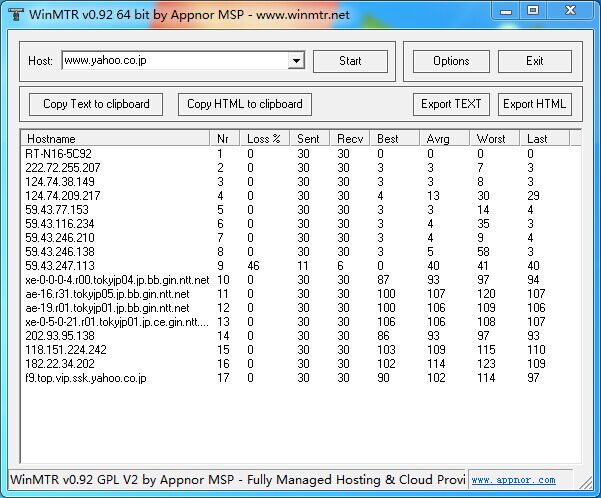The image size is (601, 498).
Task: Select the f9.top.vip.ssk.yahoo.co.jp hop
Action: 301,378
